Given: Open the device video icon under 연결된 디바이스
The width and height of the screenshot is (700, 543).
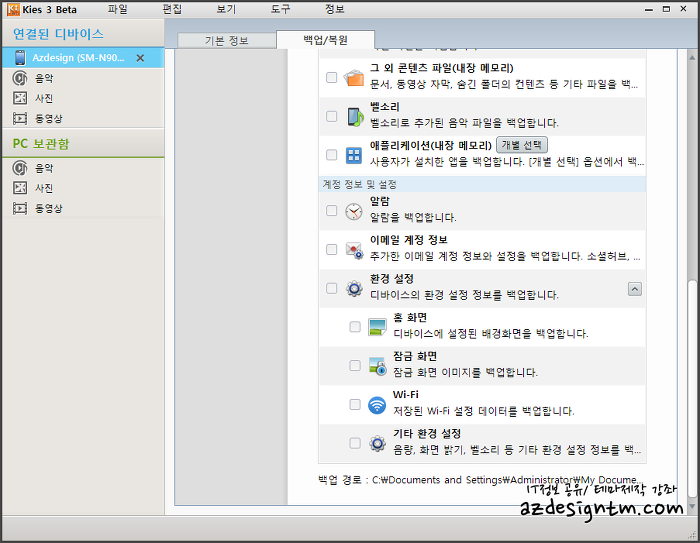Looking at the screenshot, I should tap(20, 118).
